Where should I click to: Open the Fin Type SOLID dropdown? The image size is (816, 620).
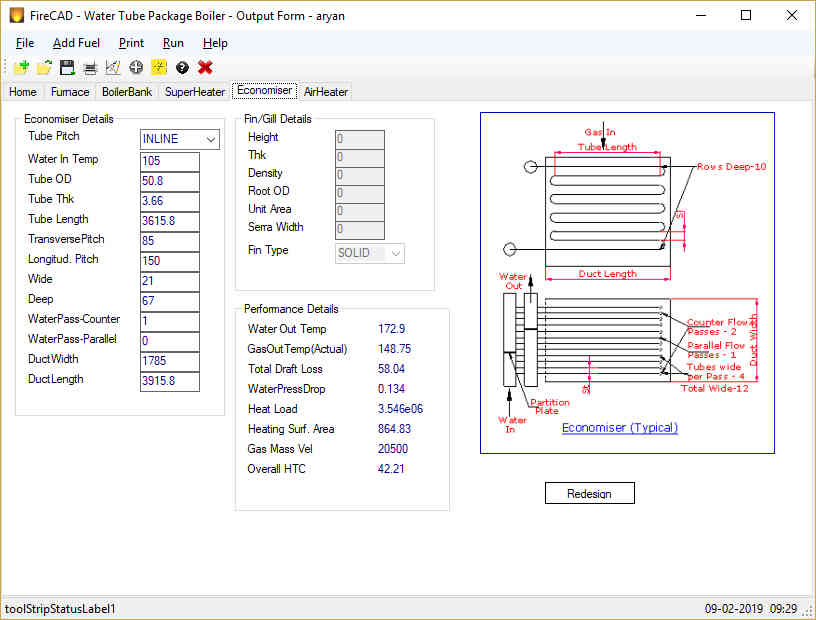(x=369, y=253)
